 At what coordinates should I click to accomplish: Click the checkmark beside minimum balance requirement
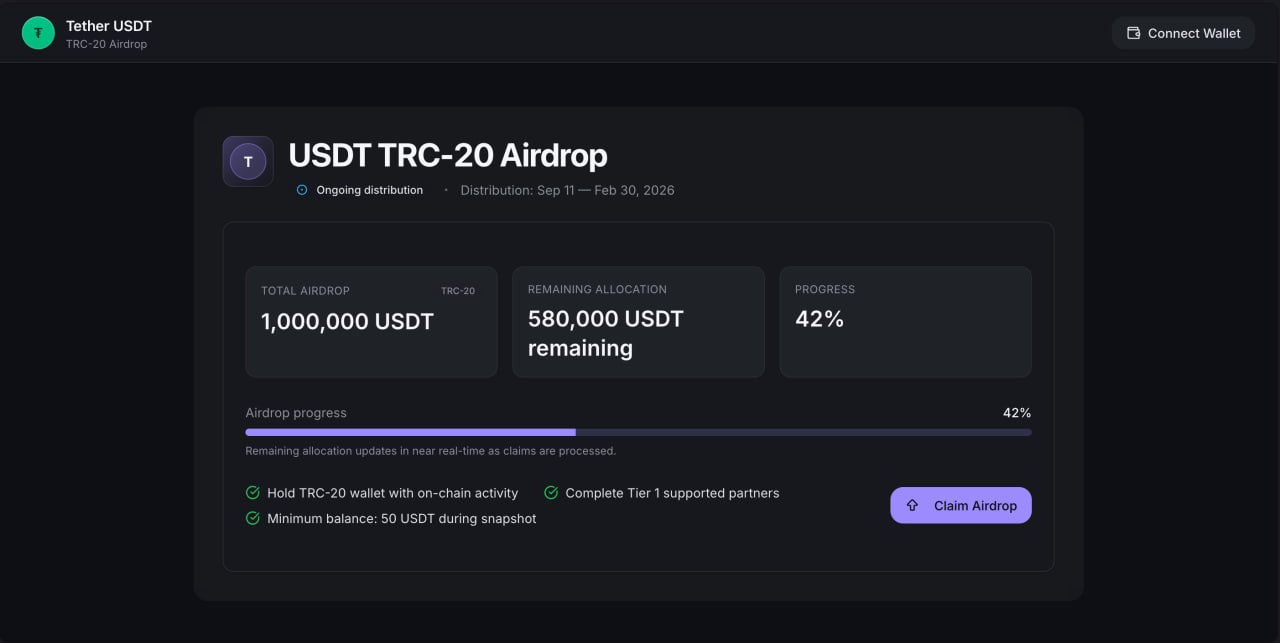[x=252, y=518]
